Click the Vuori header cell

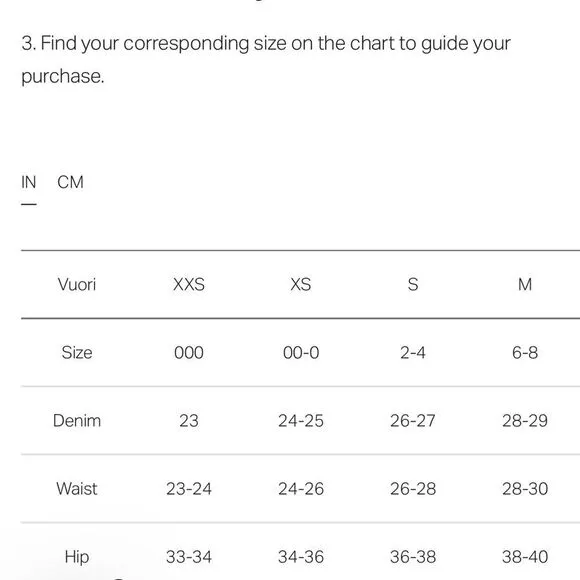point(77,284)
